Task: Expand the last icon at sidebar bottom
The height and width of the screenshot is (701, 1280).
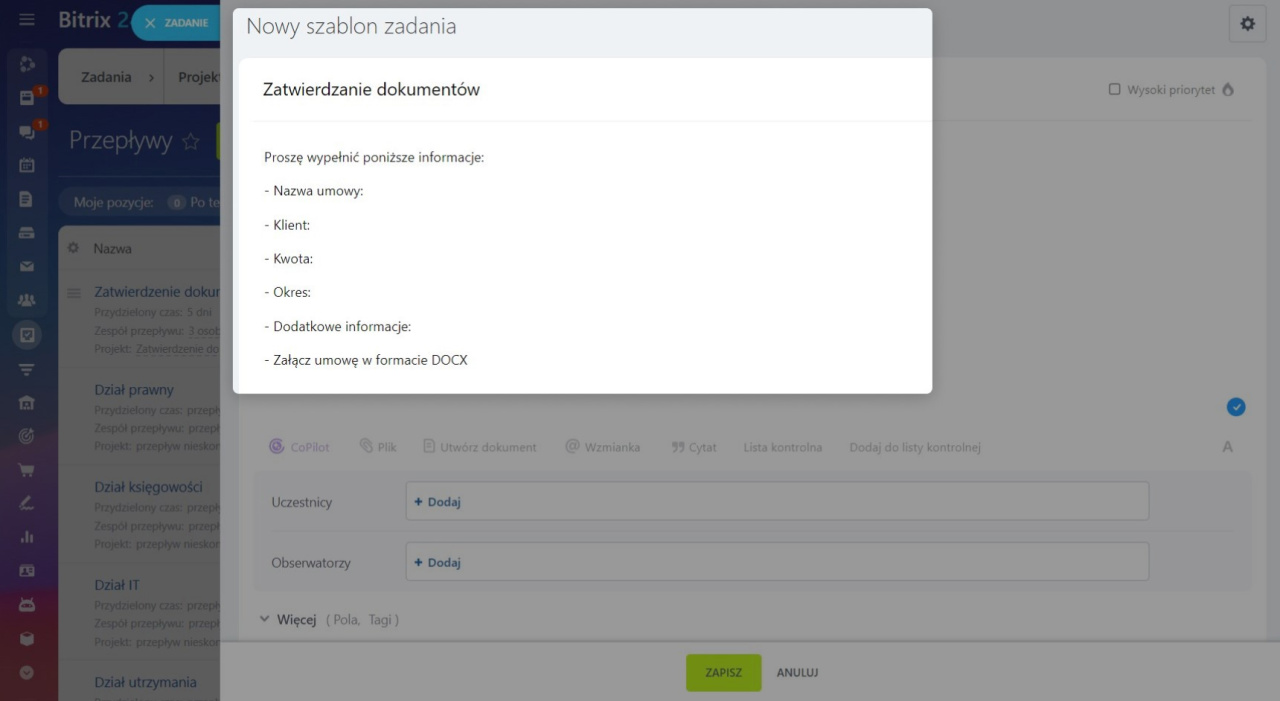Action: pos(27,672)
